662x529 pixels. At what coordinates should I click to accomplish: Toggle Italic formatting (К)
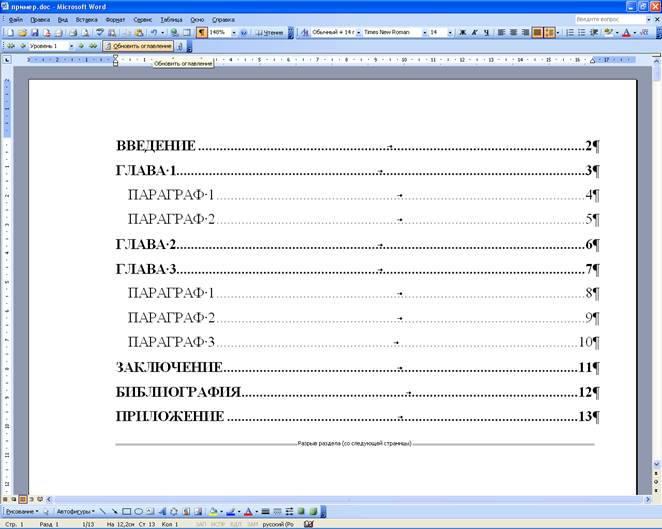click(474, 32)
